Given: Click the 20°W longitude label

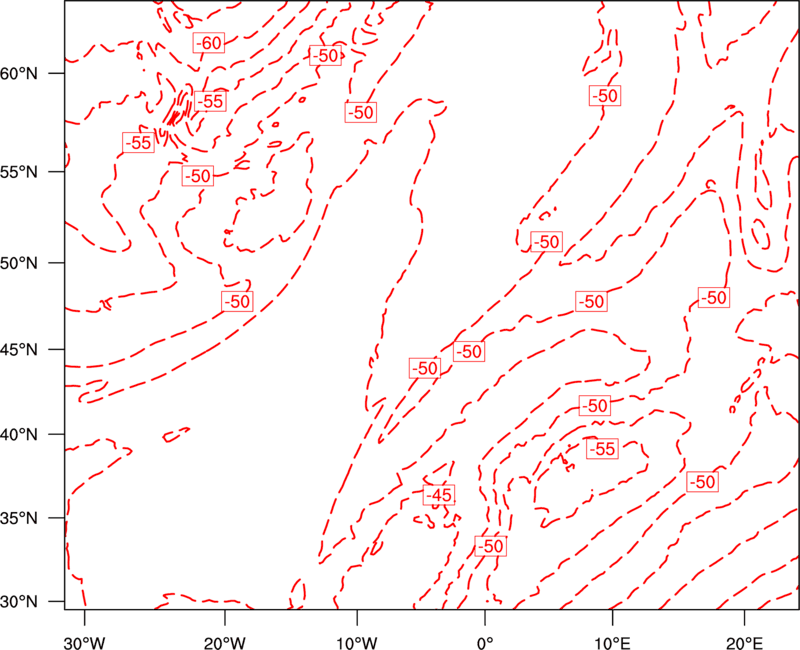Looking at the screenshot, I should (224, 643).
